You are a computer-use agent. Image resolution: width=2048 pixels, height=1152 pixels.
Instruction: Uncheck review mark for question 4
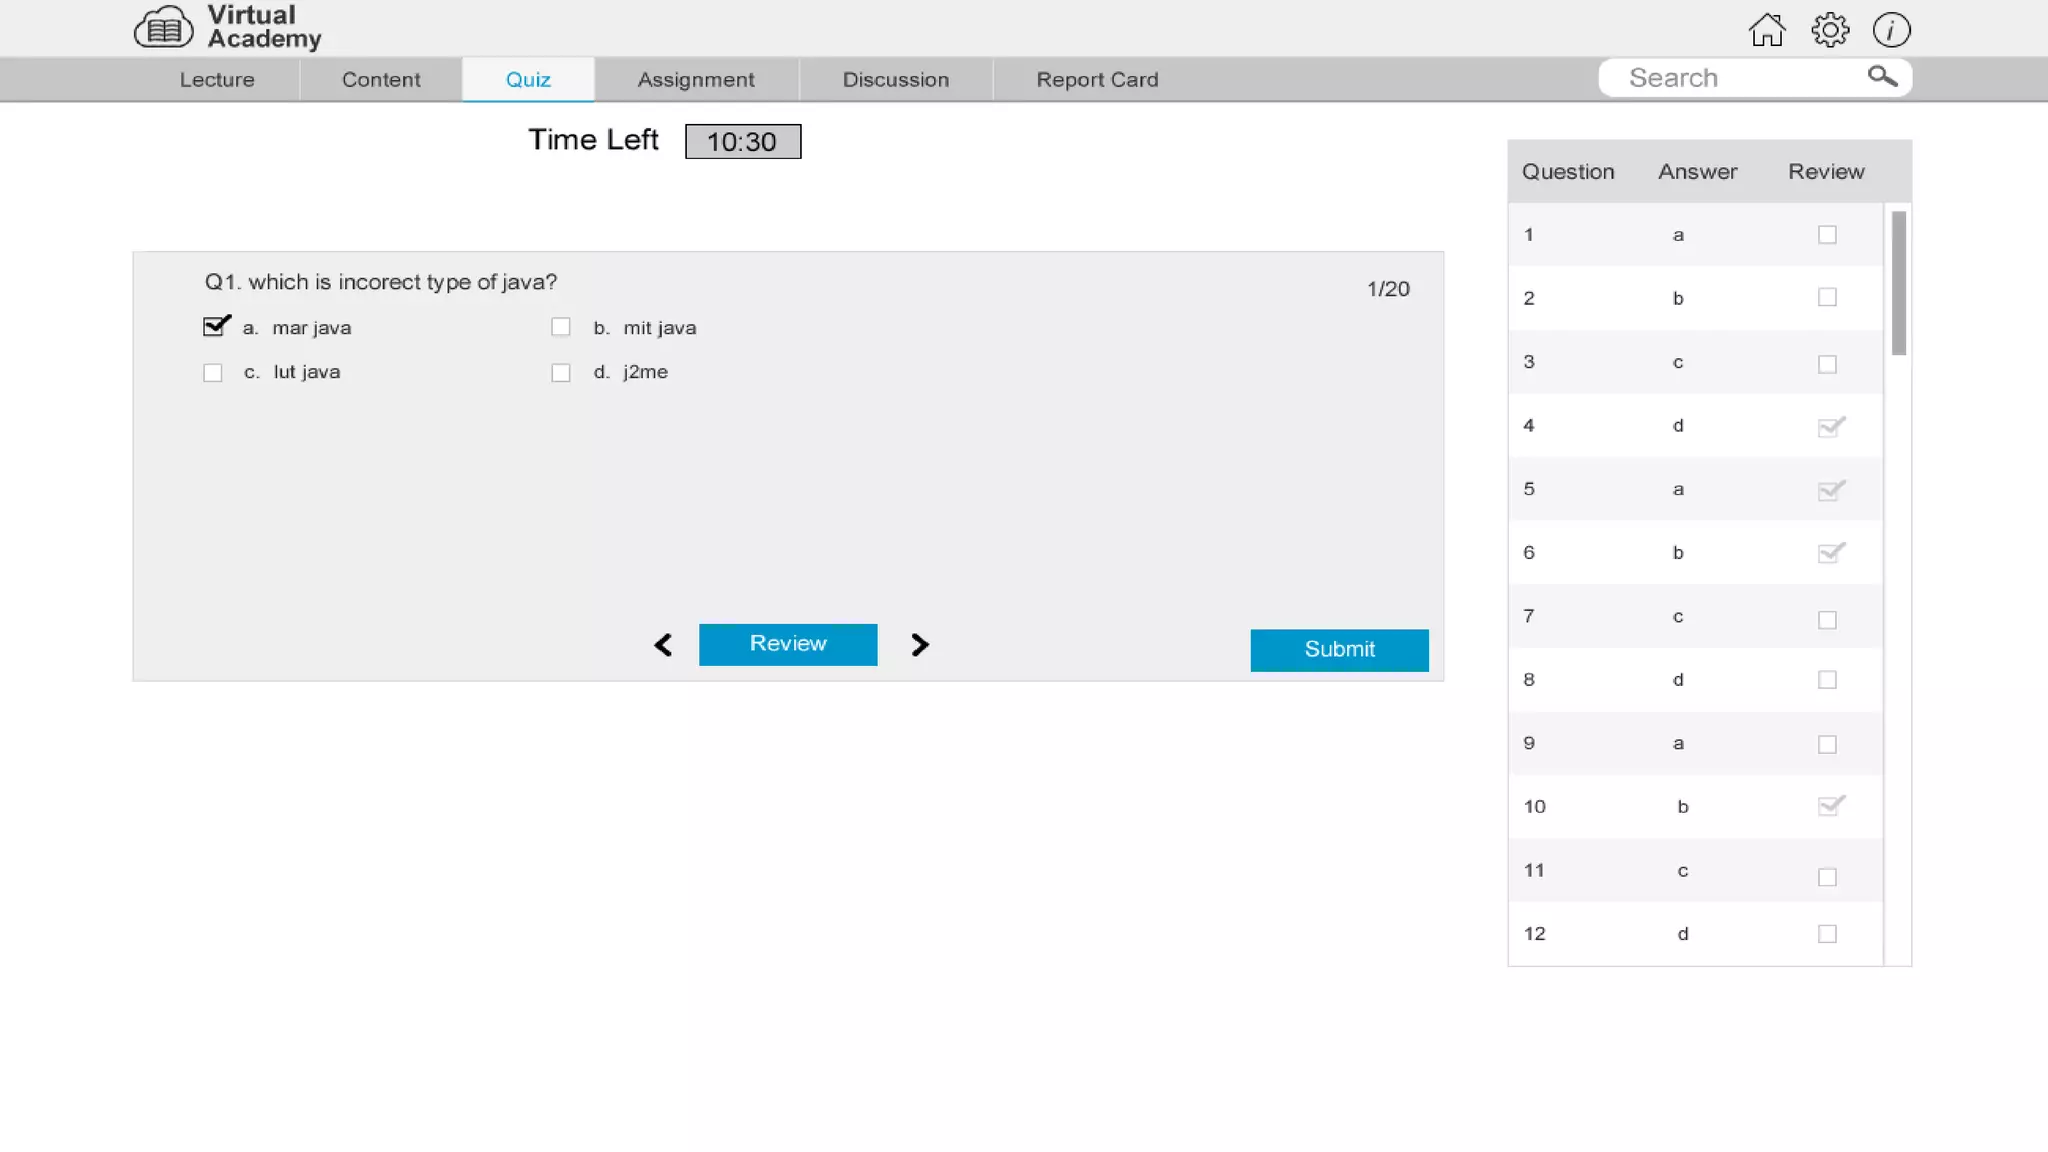pyautogui.click(x=1829, y=427)
